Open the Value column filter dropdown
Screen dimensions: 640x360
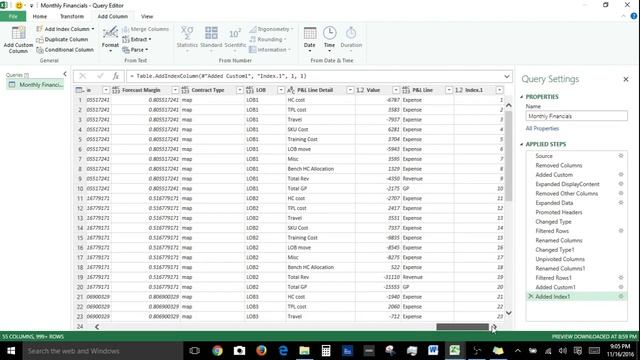tap(396, 90)
